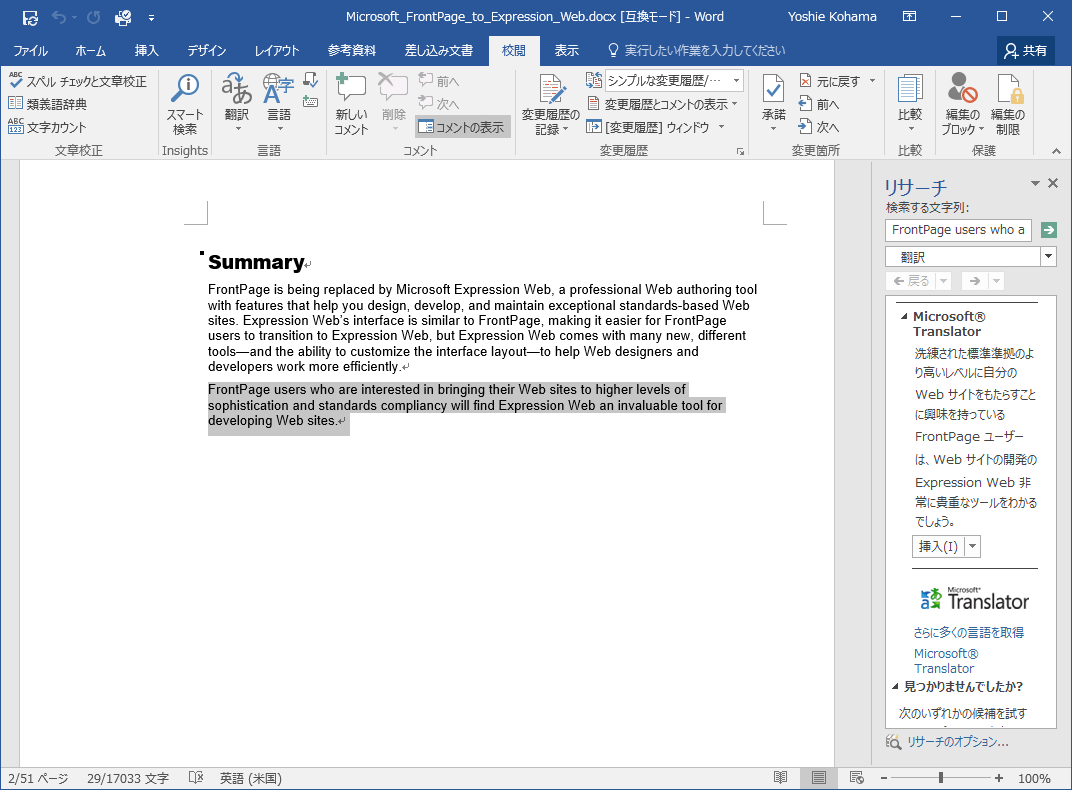1072x790 pixels.
Task: Click the Share (共有) button
Action: click(x=1025, y=51)
